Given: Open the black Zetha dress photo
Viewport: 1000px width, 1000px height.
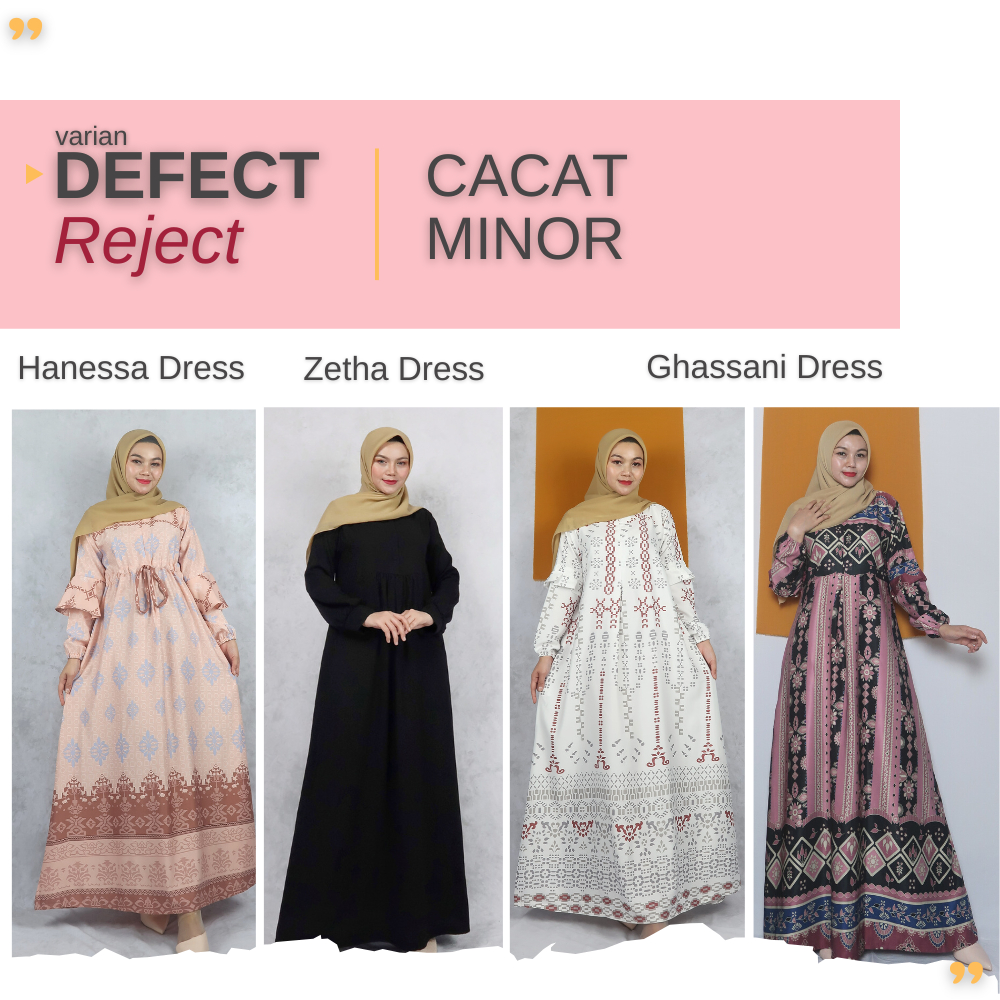Looking at the screenshot, I should click(x=383, y=677).
